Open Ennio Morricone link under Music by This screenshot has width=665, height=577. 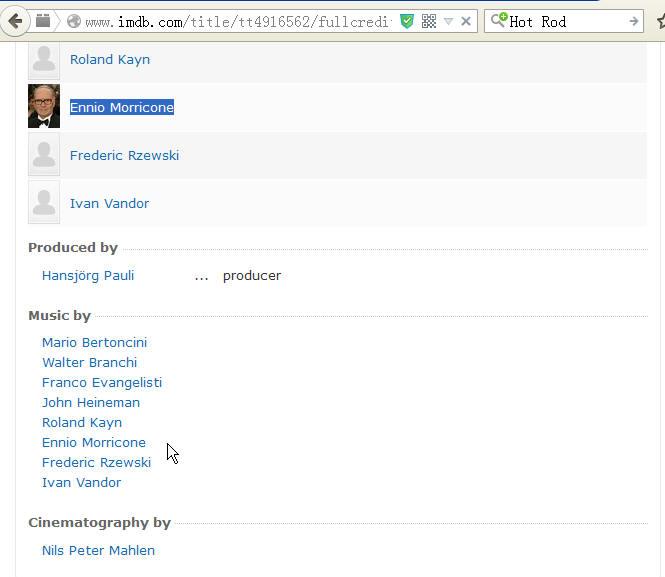point(94,443)
